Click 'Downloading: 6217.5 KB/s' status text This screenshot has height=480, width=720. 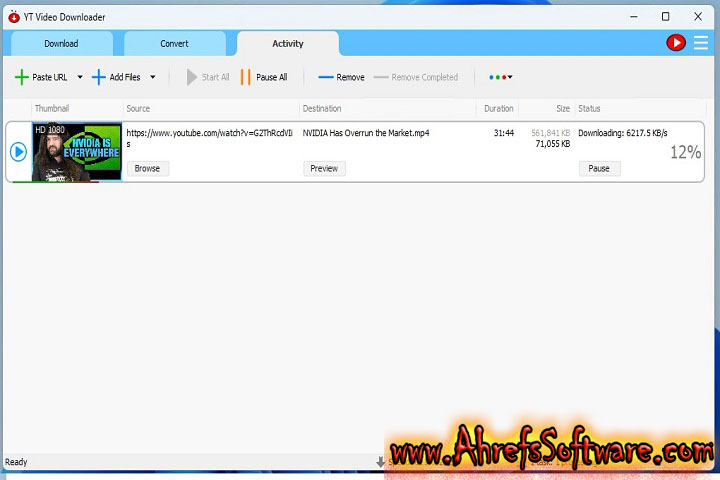pyautogui.click(x=623, y=133)
